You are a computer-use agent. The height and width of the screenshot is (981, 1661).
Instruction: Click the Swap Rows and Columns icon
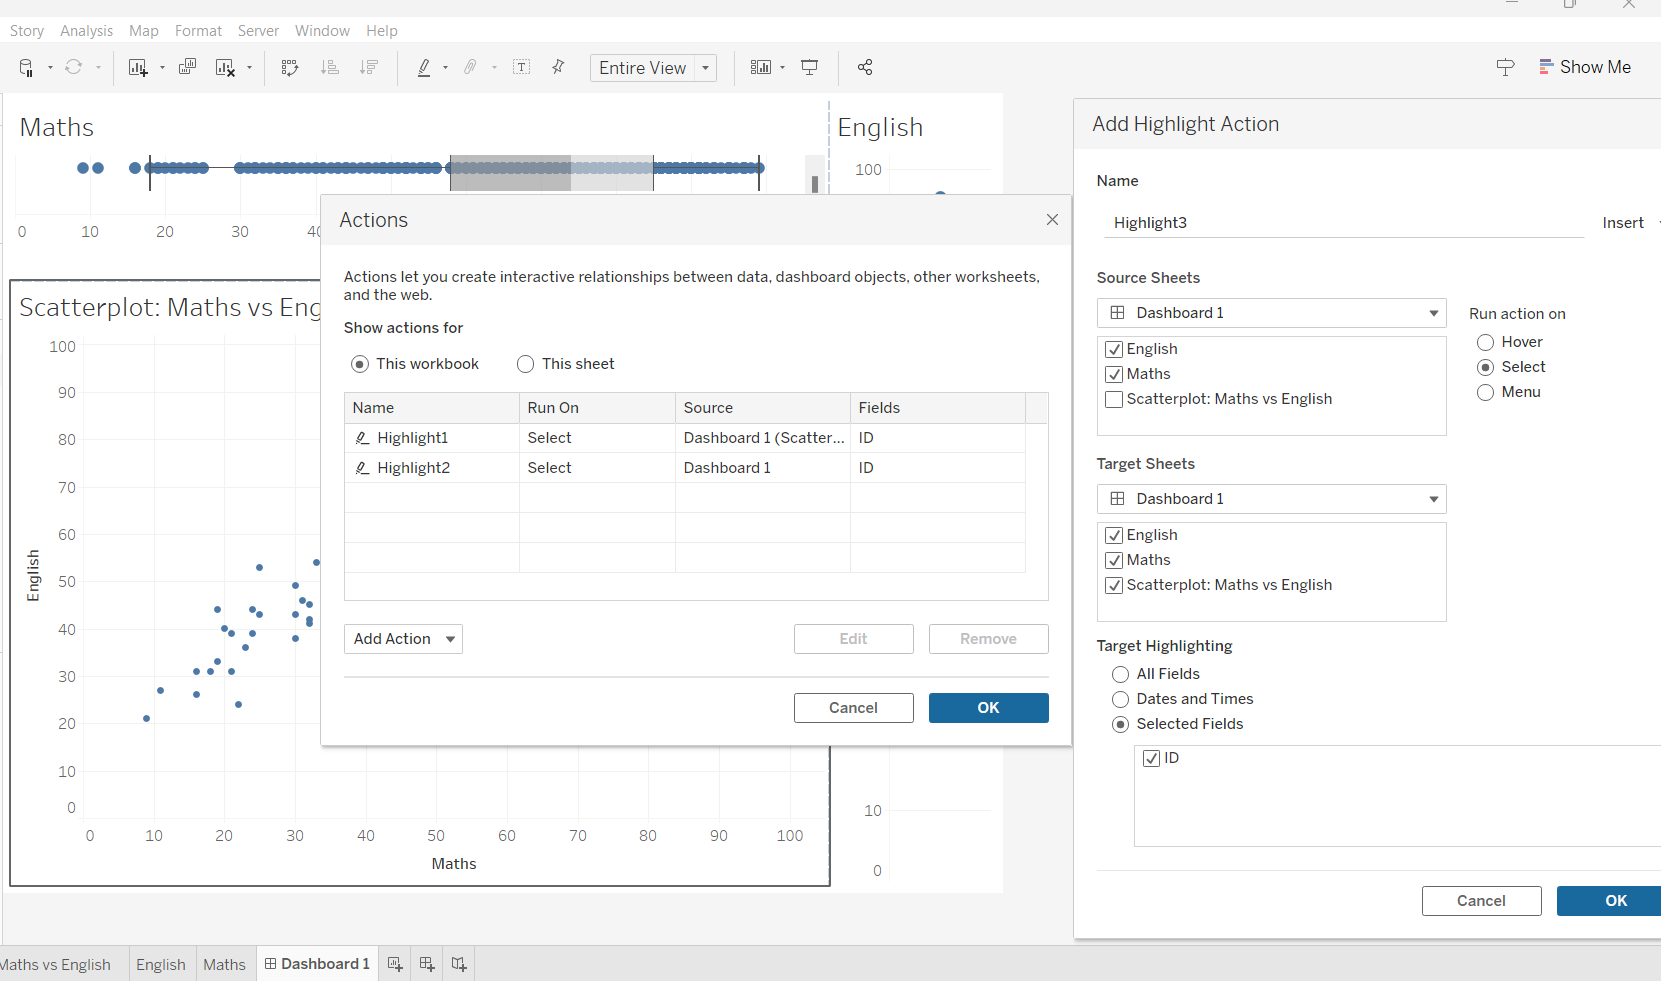(x=290, y=68)
